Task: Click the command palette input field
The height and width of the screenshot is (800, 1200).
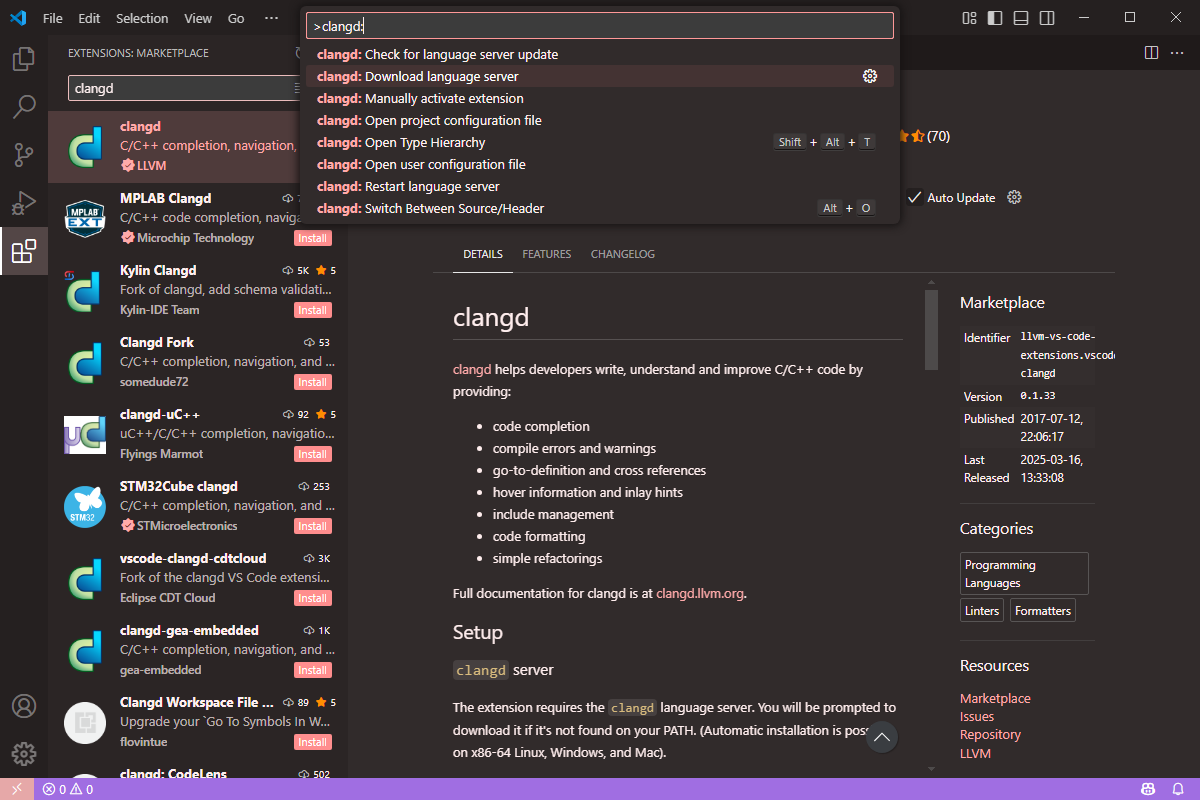Action: pos(600,26)
